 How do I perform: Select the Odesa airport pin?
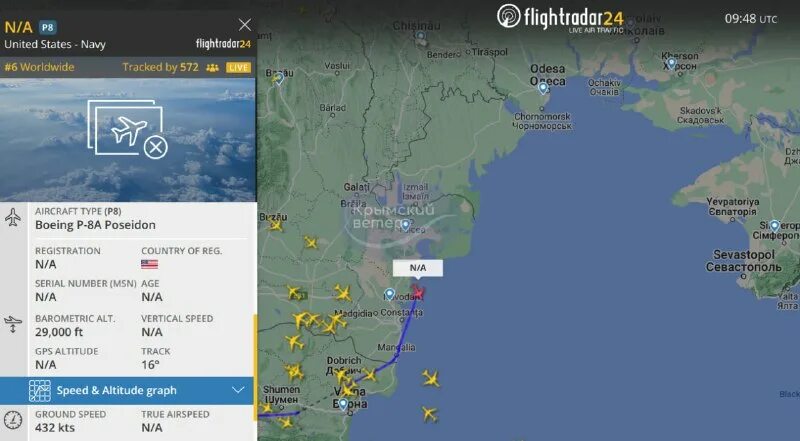point(543,88)
